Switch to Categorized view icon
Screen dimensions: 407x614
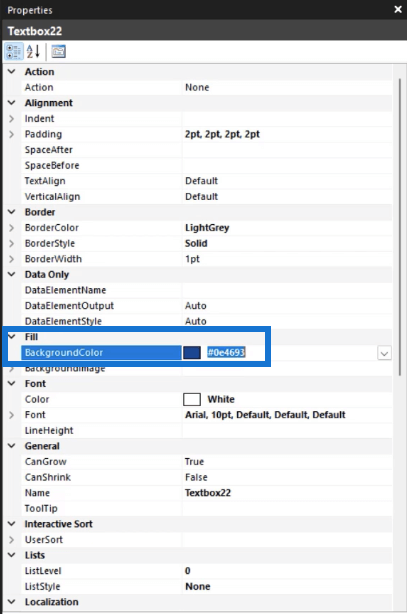(x=14, y=52)
